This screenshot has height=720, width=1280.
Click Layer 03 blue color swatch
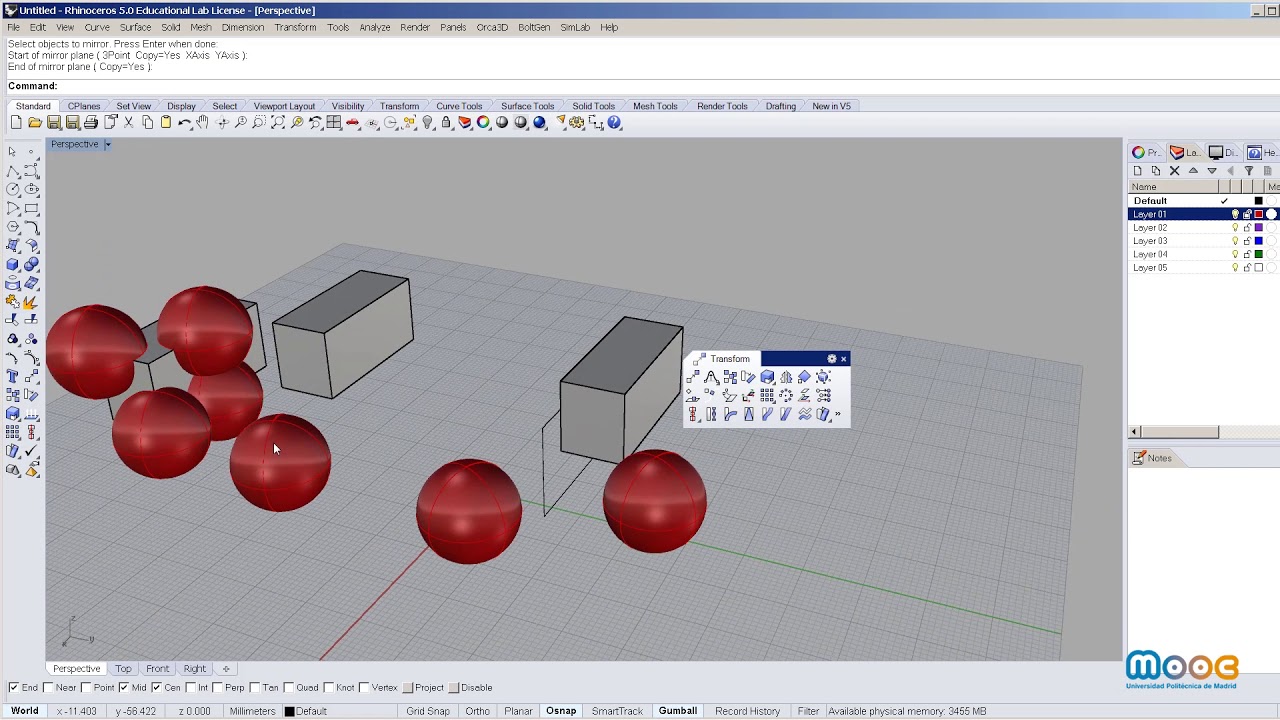point(1259,241)
